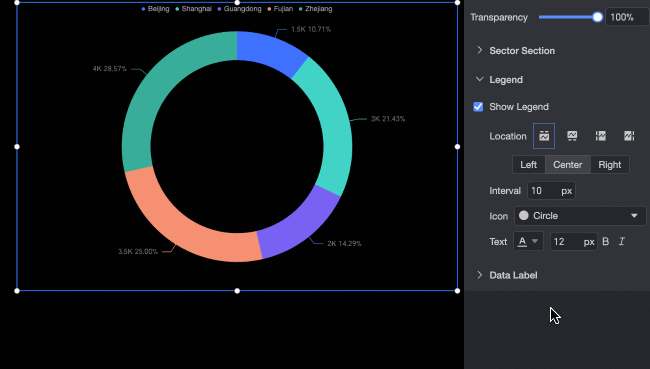This screenshot has width=650, height=369.
Task: Set legend location to bottom
Action: [572, 136]
